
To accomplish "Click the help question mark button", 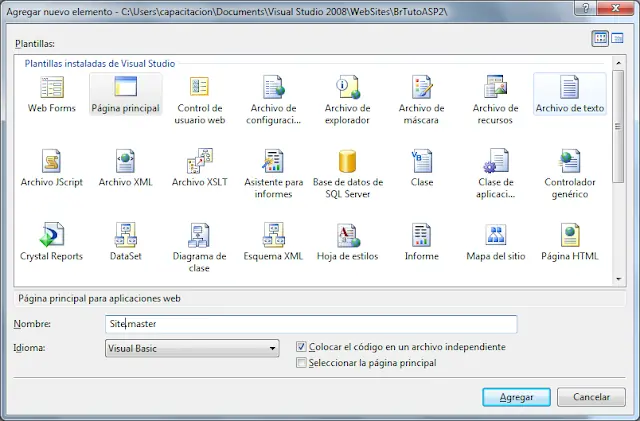I will pos(586,8).
